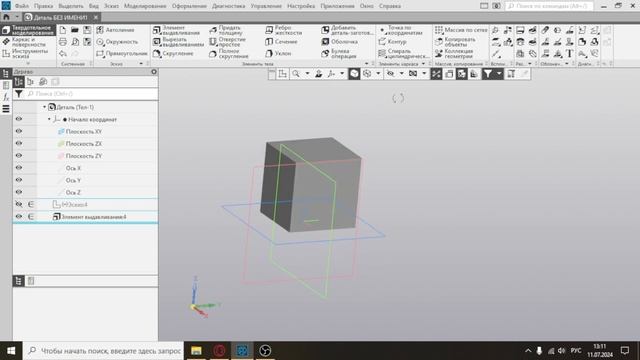Click the text T annotation tool
The width and height of the screenshot is (640, 360).
[x=570, y=53]
